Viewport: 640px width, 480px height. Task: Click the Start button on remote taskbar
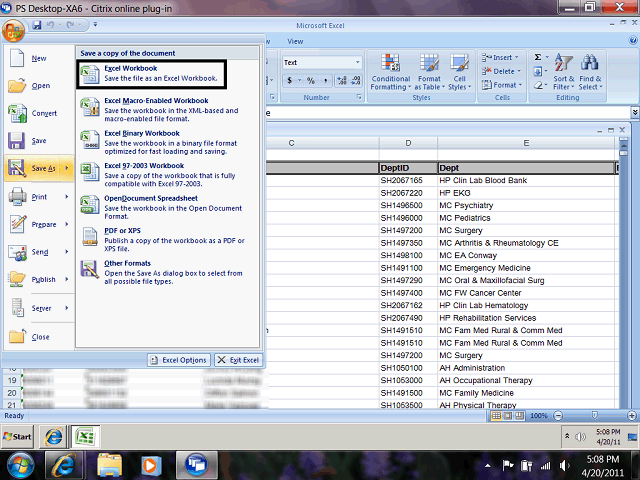pos(17,436)
